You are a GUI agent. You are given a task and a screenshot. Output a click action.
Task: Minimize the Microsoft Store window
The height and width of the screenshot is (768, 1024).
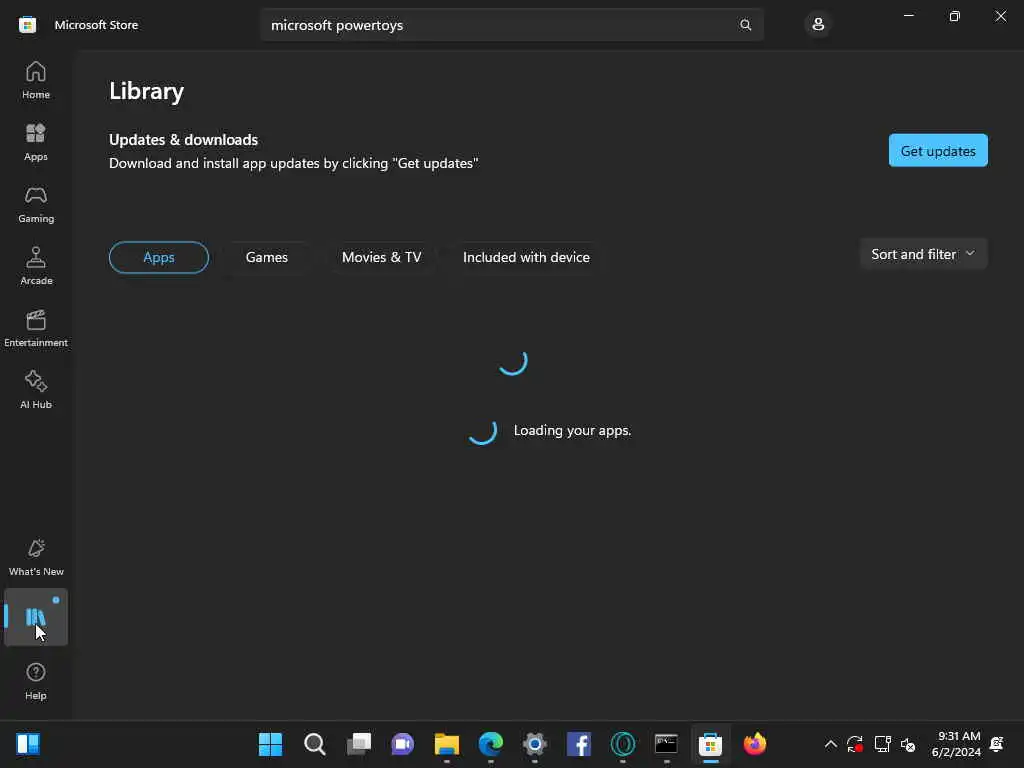pos(908,16)
